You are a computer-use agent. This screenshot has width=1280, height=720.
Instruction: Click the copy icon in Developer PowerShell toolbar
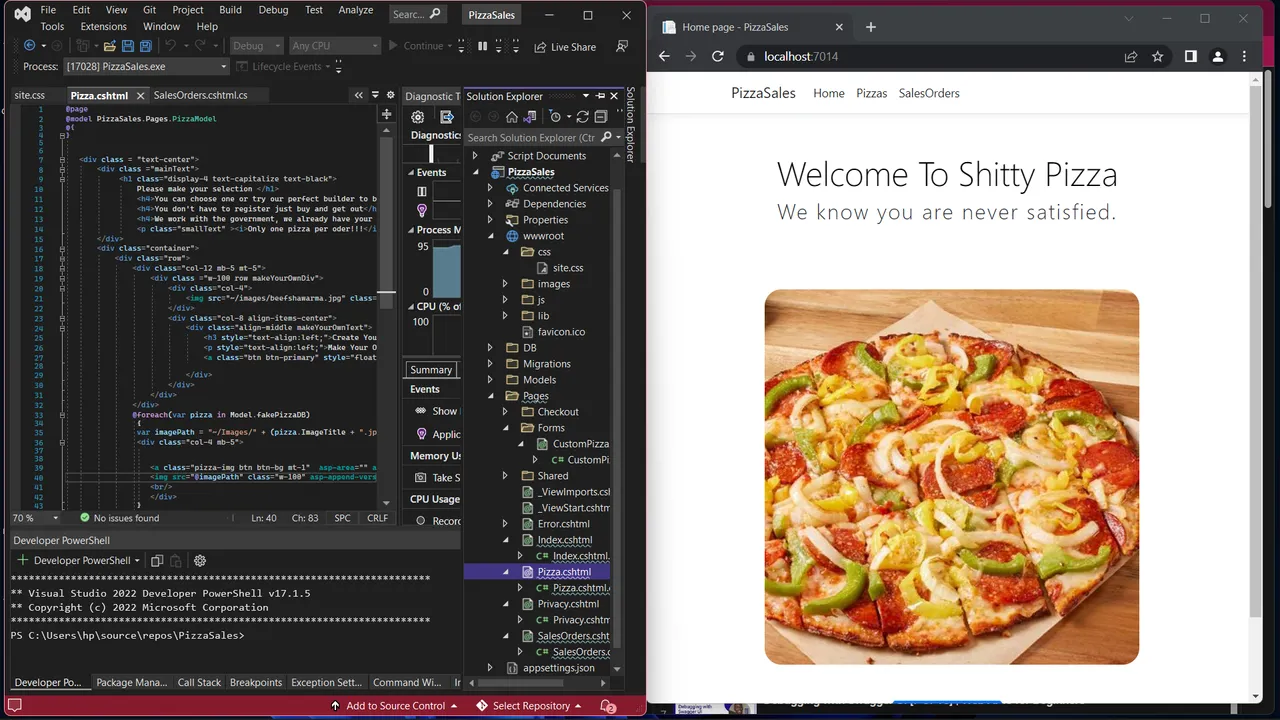[x=157, y=561]
